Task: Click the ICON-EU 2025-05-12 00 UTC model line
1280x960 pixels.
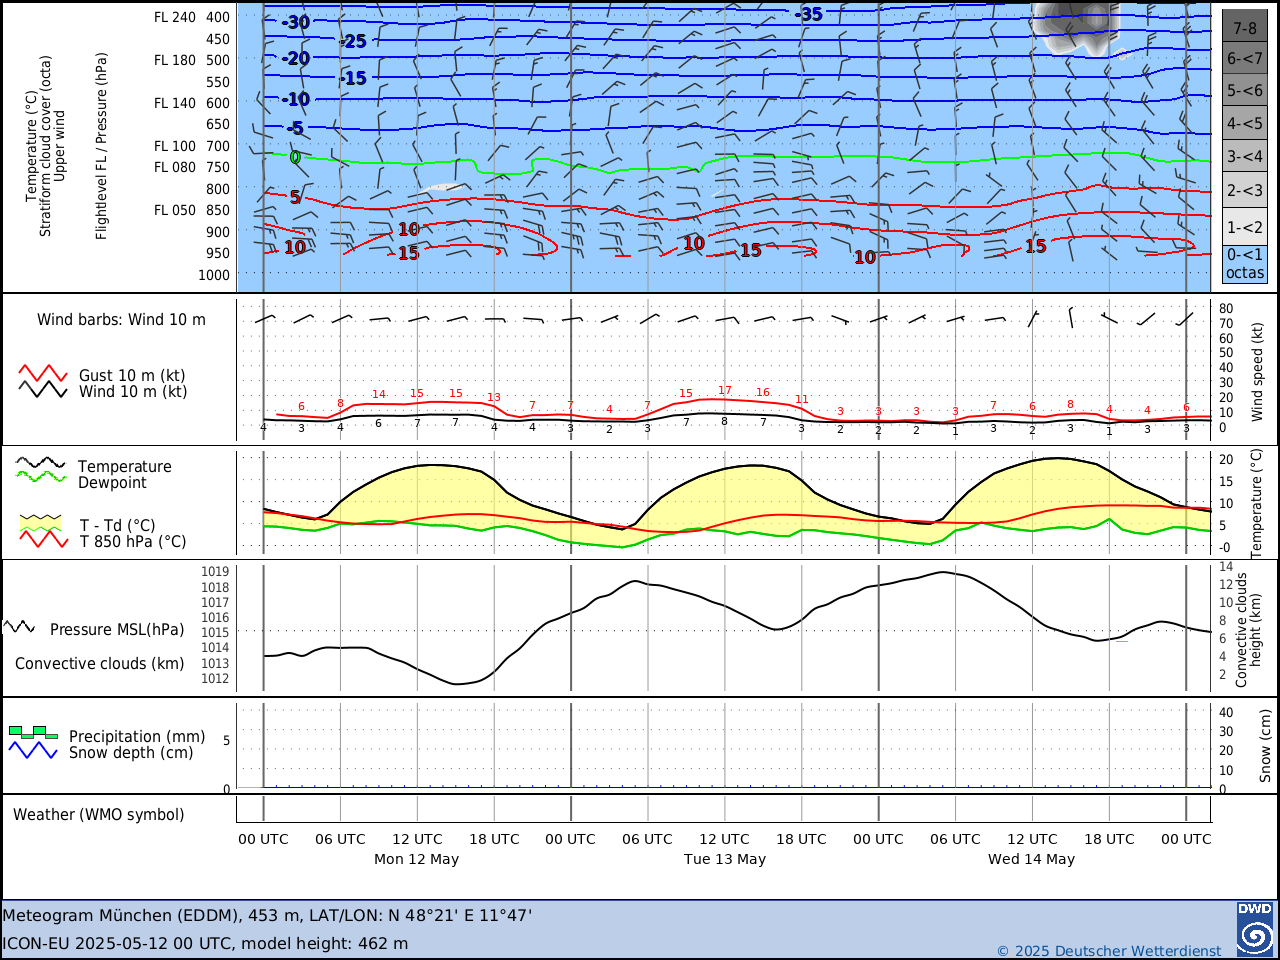Action: [205, 943]
